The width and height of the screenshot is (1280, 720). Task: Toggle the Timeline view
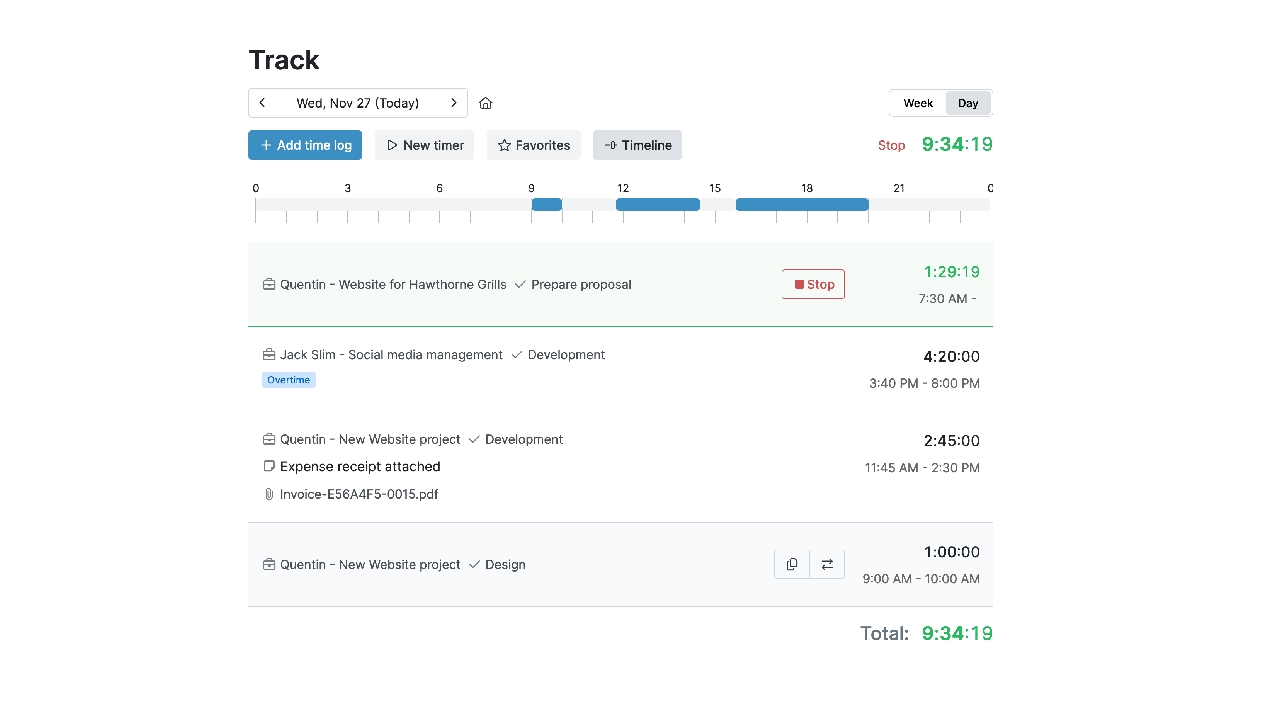point(637,145)
